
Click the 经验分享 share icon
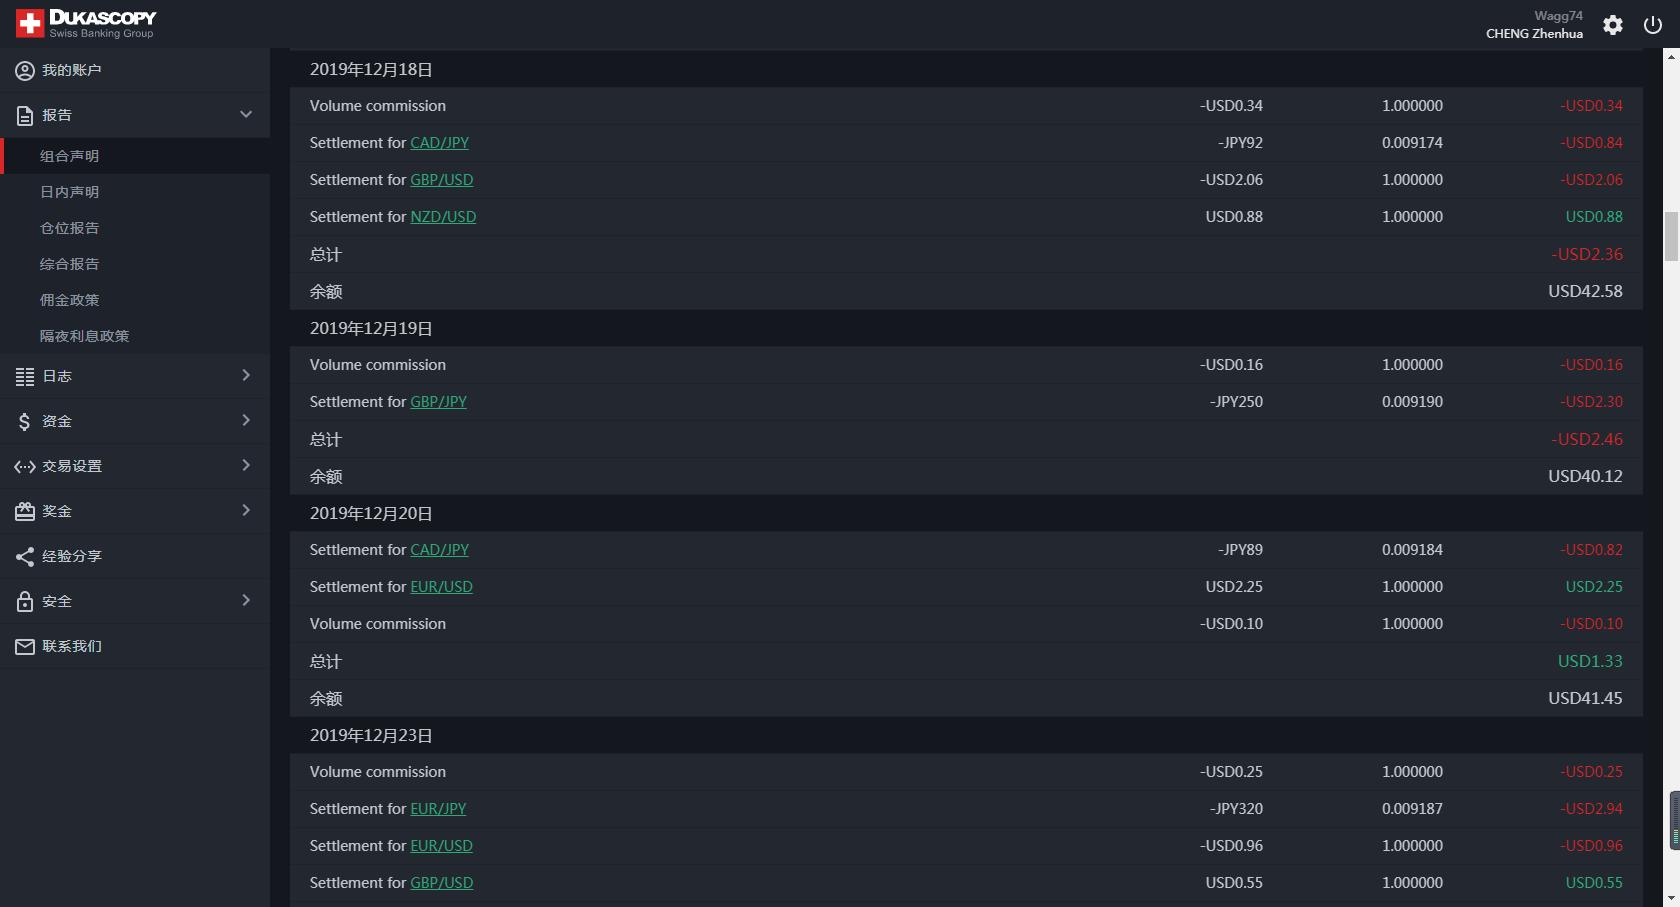coord(25,556)
